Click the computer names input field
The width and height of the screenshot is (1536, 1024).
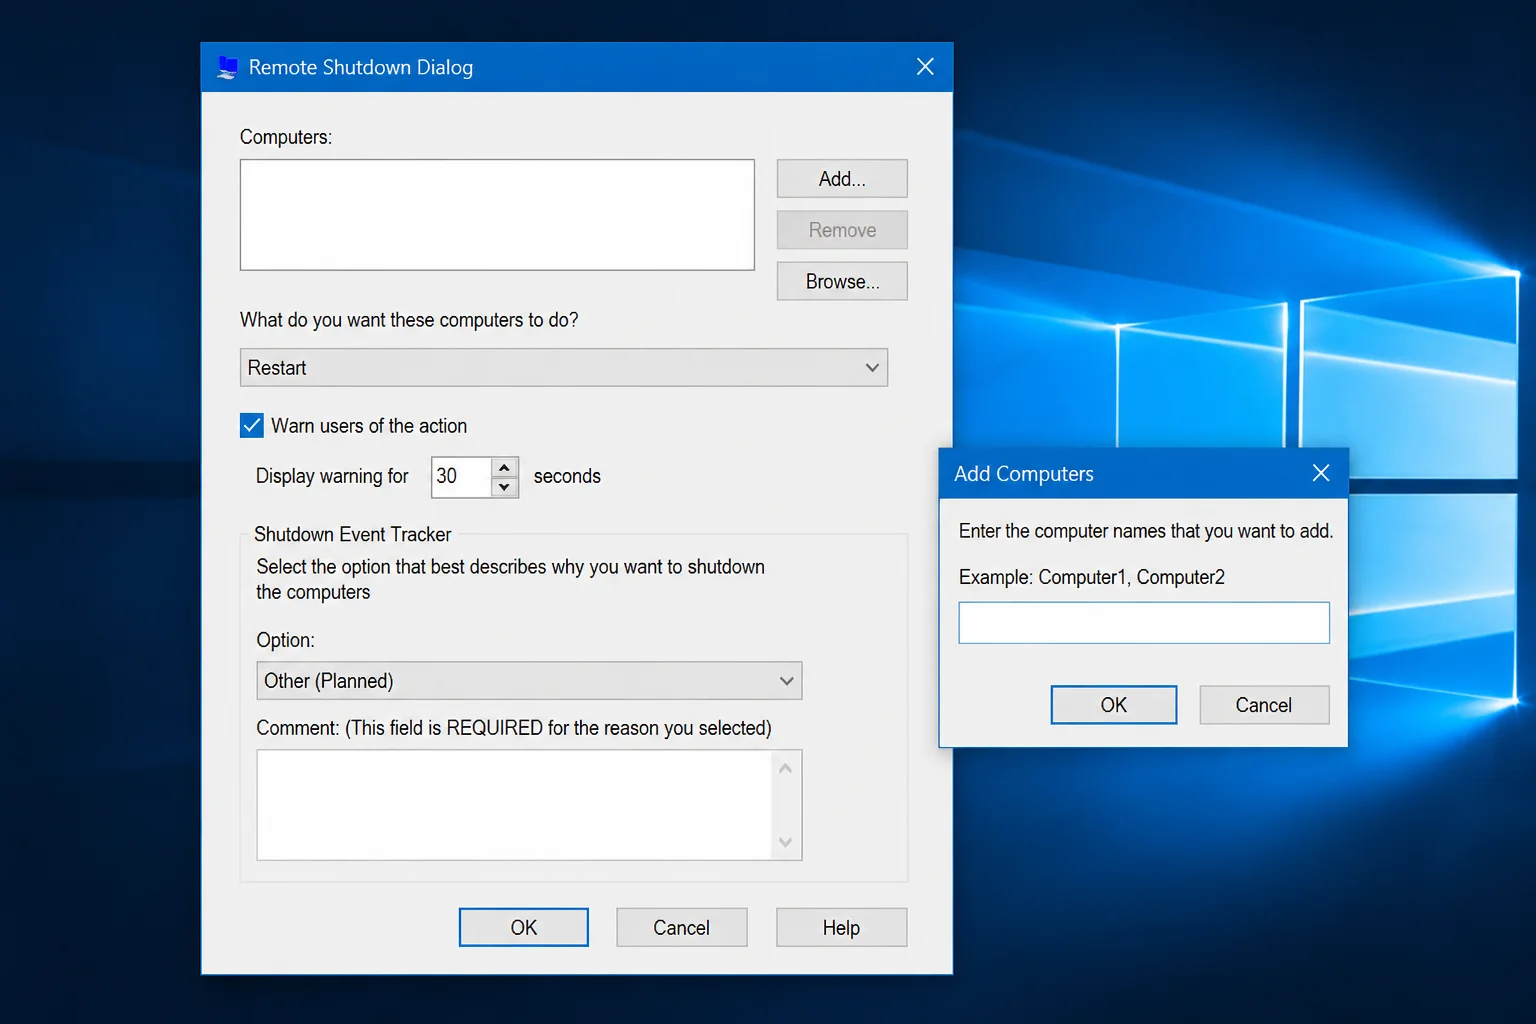1144,623
